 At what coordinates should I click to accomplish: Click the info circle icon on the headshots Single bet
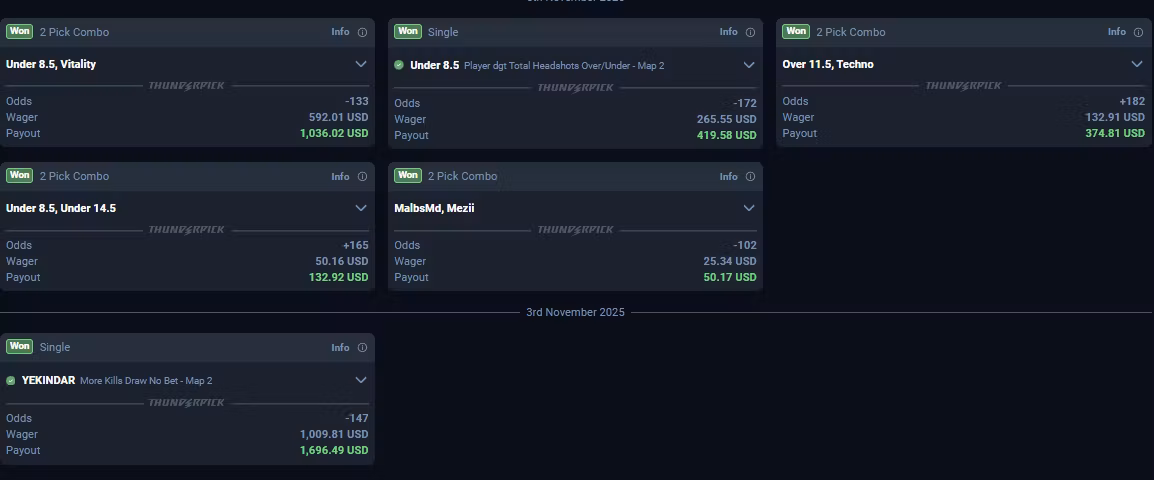(x=750, y=32)
